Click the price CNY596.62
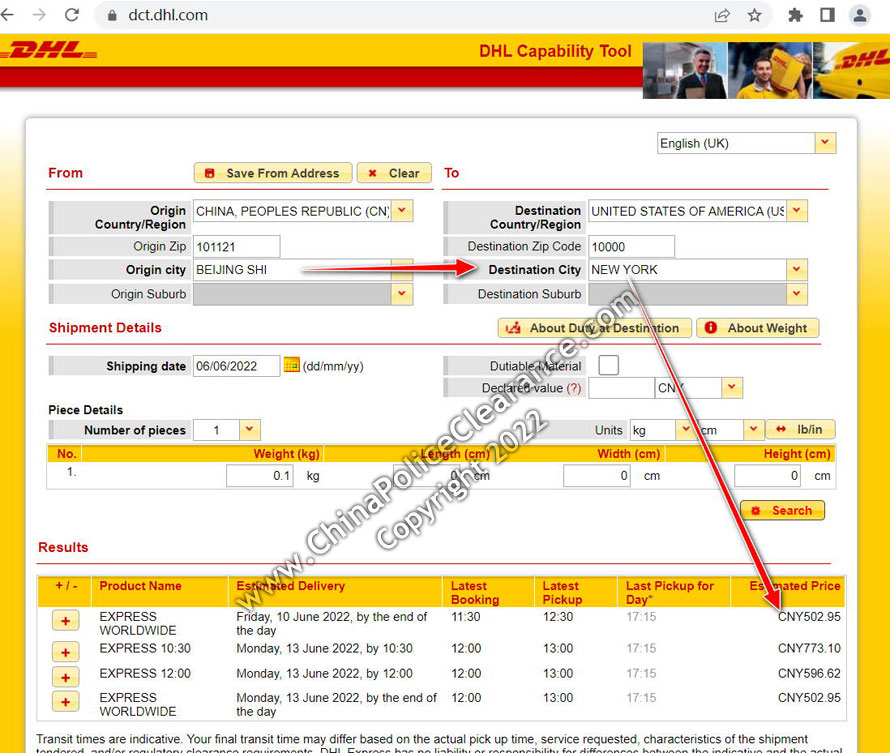The image size is (890, 753). [x=809, y=674]
